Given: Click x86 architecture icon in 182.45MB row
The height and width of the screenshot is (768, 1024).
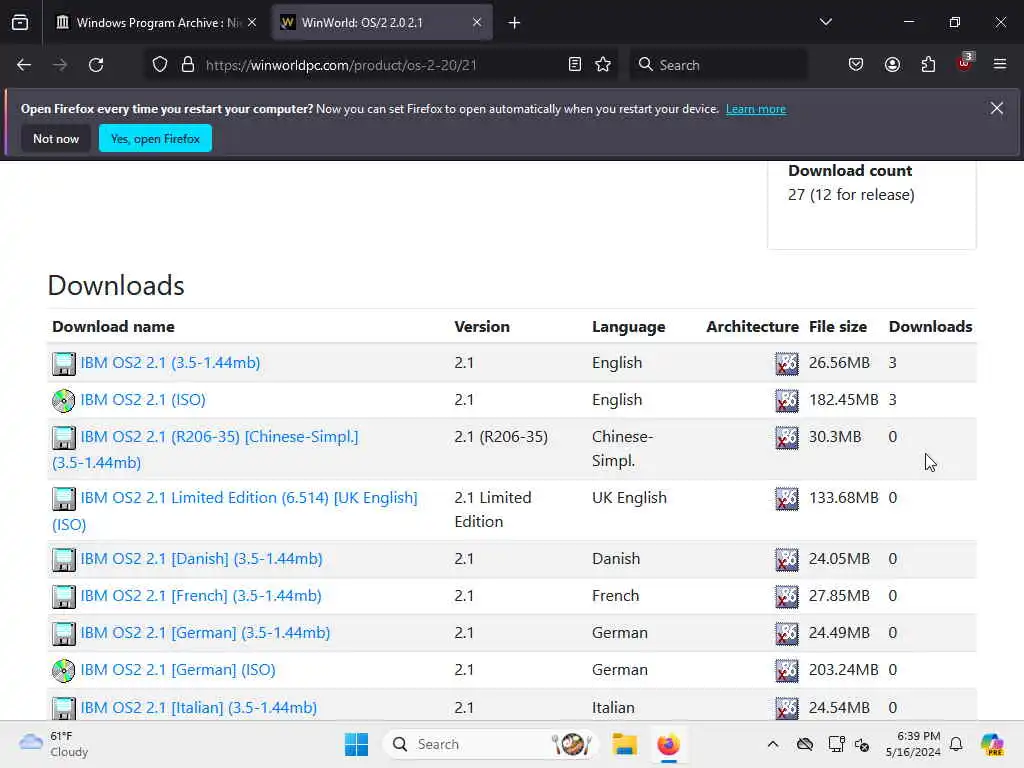Looking at the screenshot, I should pyautogui.click(x=787, y=400).
